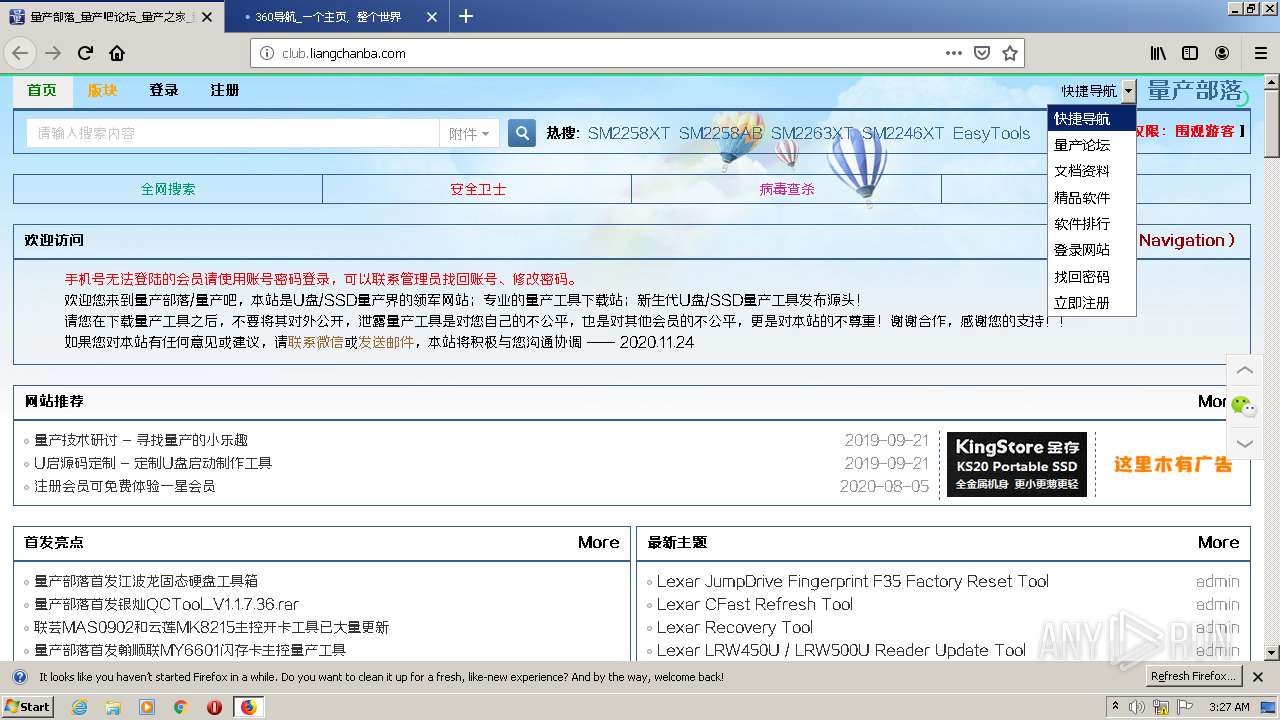
Task: Open the Library icon in Firefox toolbar
Action: (1158, 53)
